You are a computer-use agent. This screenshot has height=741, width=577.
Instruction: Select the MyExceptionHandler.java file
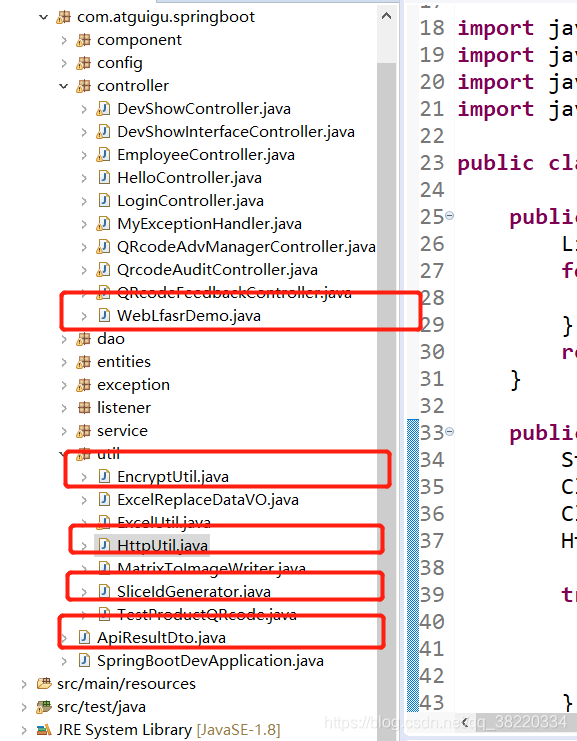(x=209, y=224)
